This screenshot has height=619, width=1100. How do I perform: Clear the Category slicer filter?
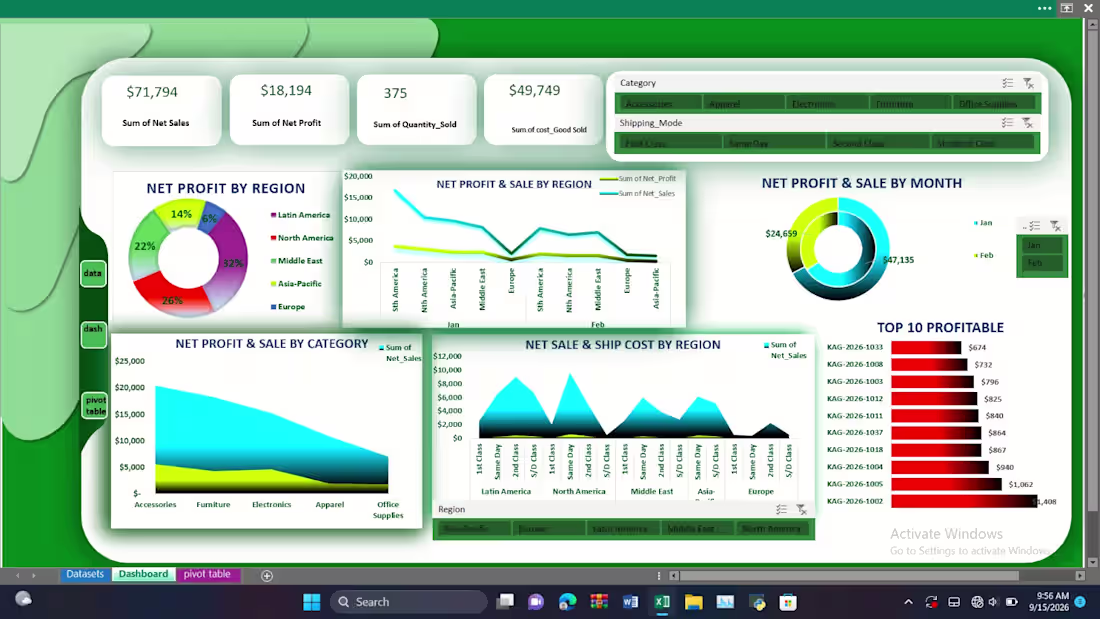point(1028,83)
